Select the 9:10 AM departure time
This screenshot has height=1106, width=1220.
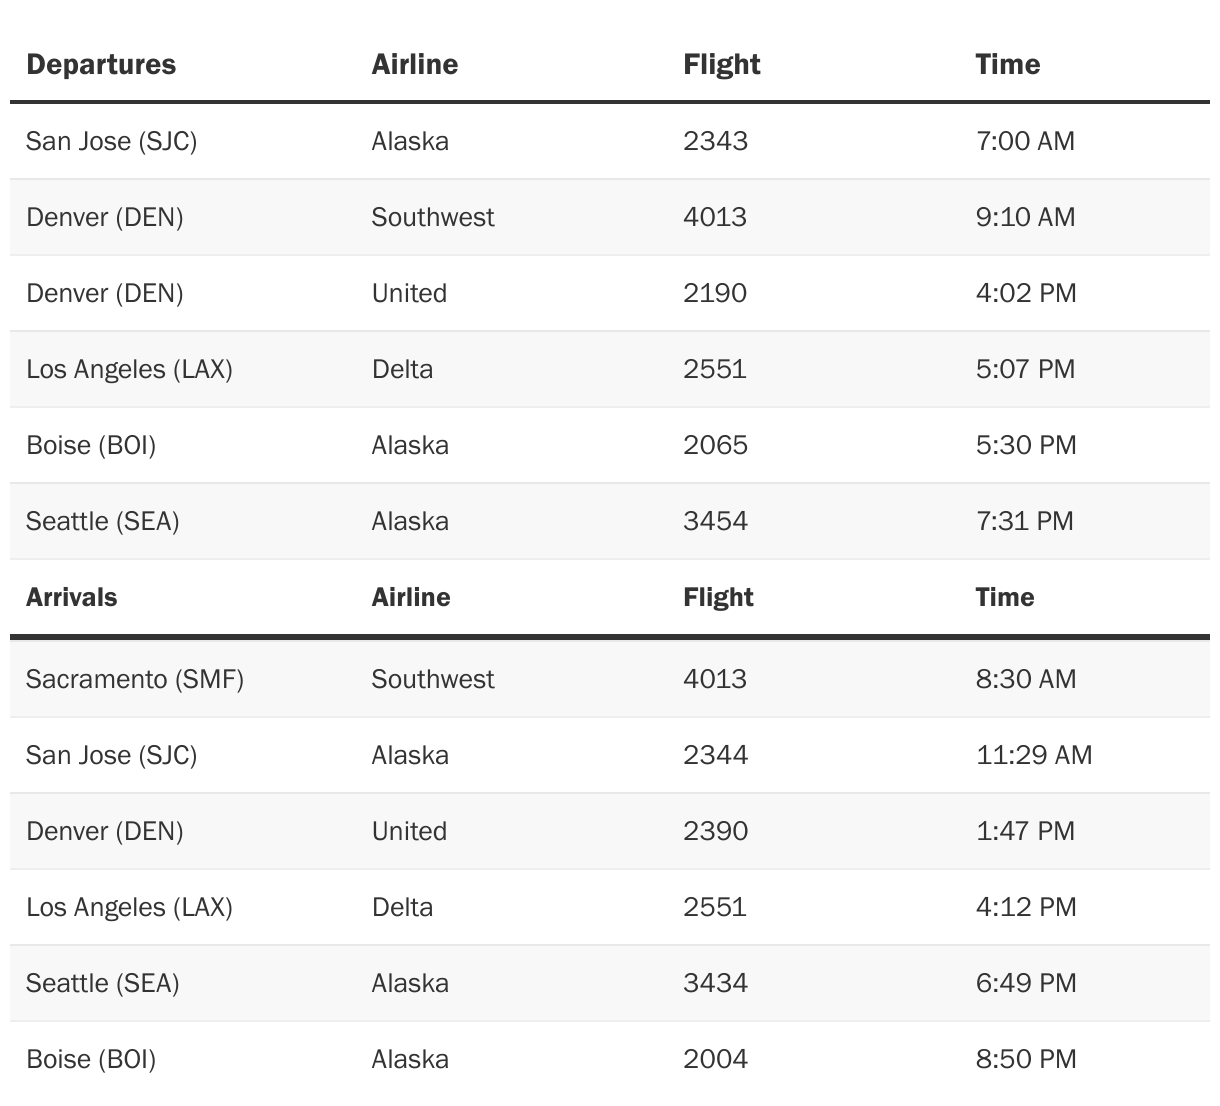coord(1025,217)
